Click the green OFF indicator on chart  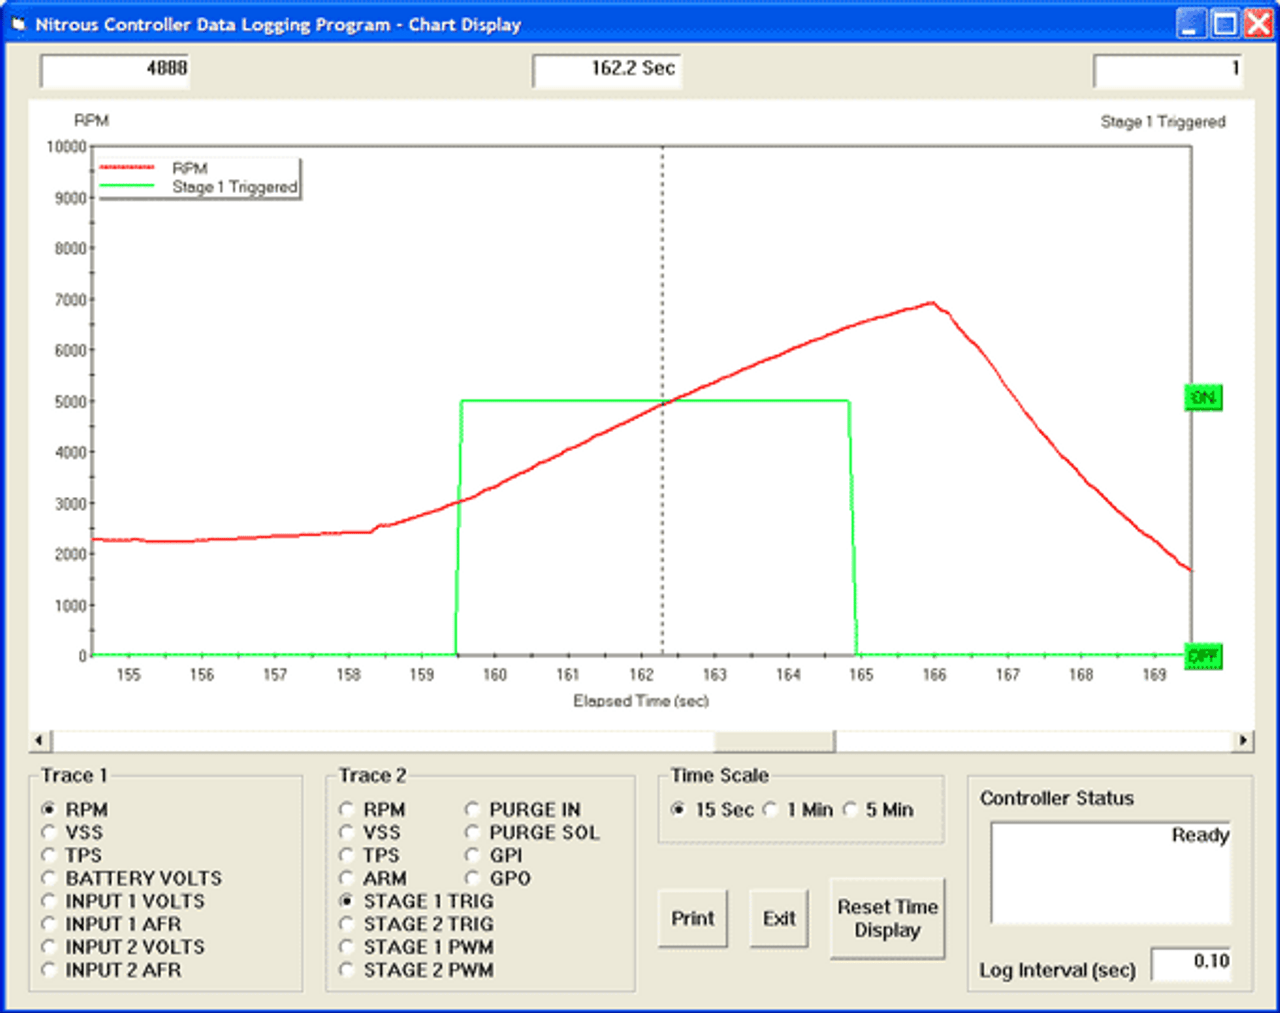point(1203,656)
